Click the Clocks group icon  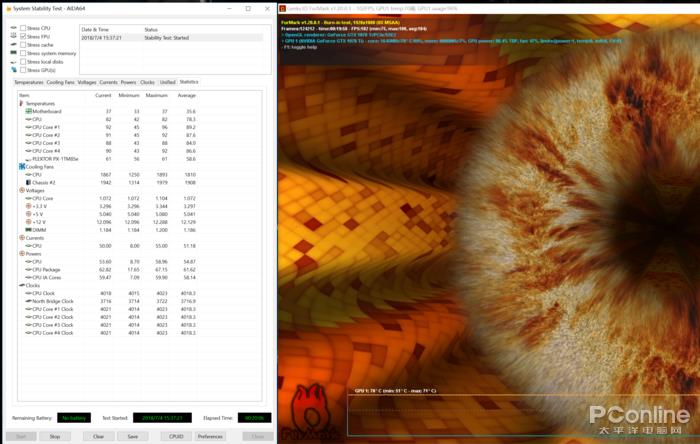pos(22,285)
